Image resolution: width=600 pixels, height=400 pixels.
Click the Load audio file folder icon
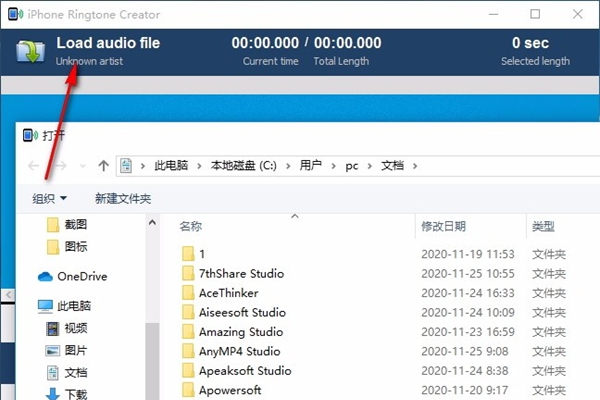tap(31, 51)
